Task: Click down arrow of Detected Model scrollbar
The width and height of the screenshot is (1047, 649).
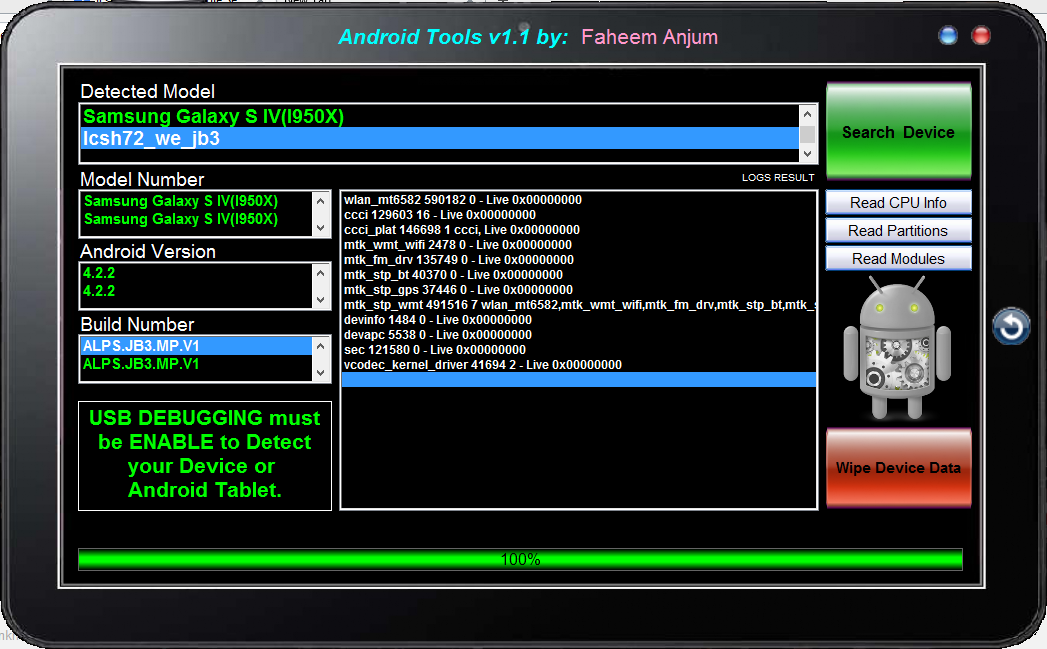Action: click(x=807, y=154)
